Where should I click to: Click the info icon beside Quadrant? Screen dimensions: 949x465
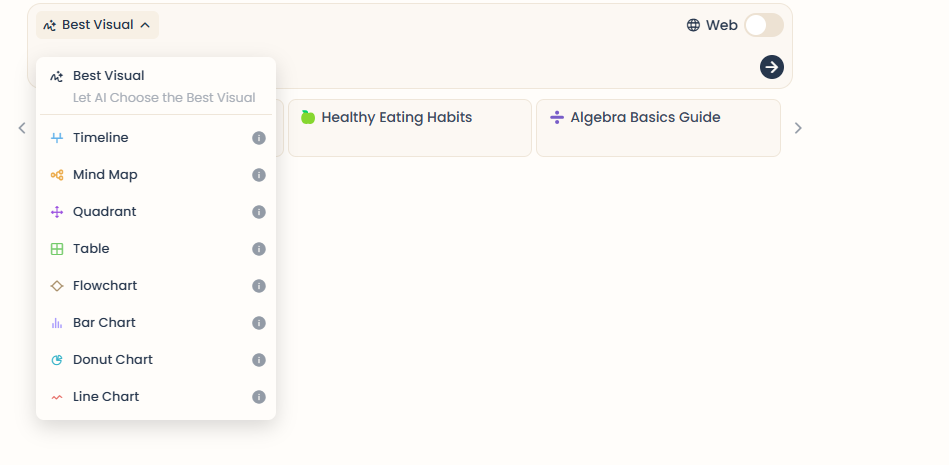point(258,212)
